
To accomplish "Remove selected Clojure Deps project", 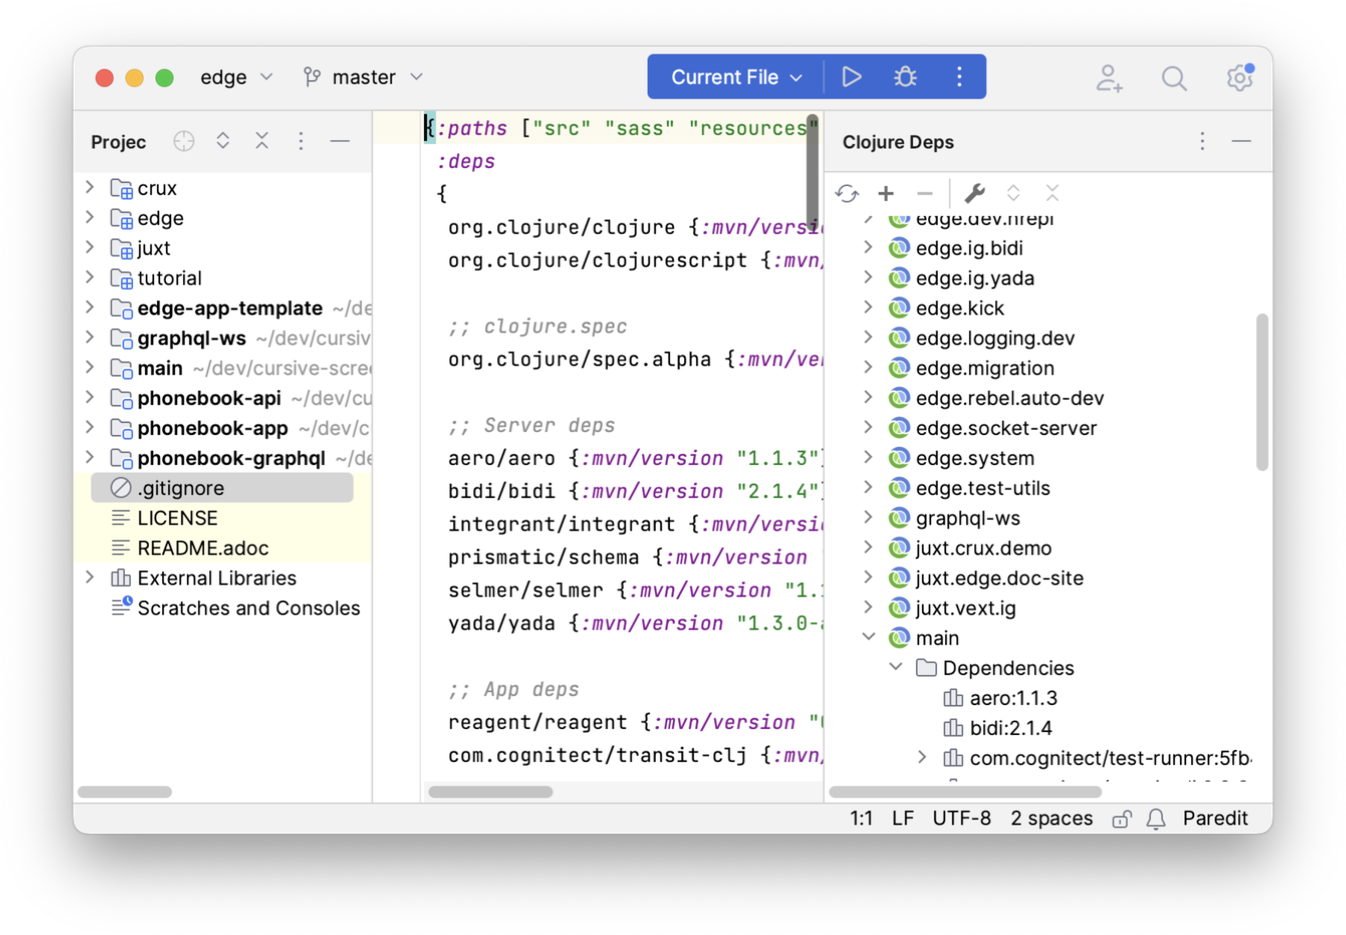I will 925,193.
